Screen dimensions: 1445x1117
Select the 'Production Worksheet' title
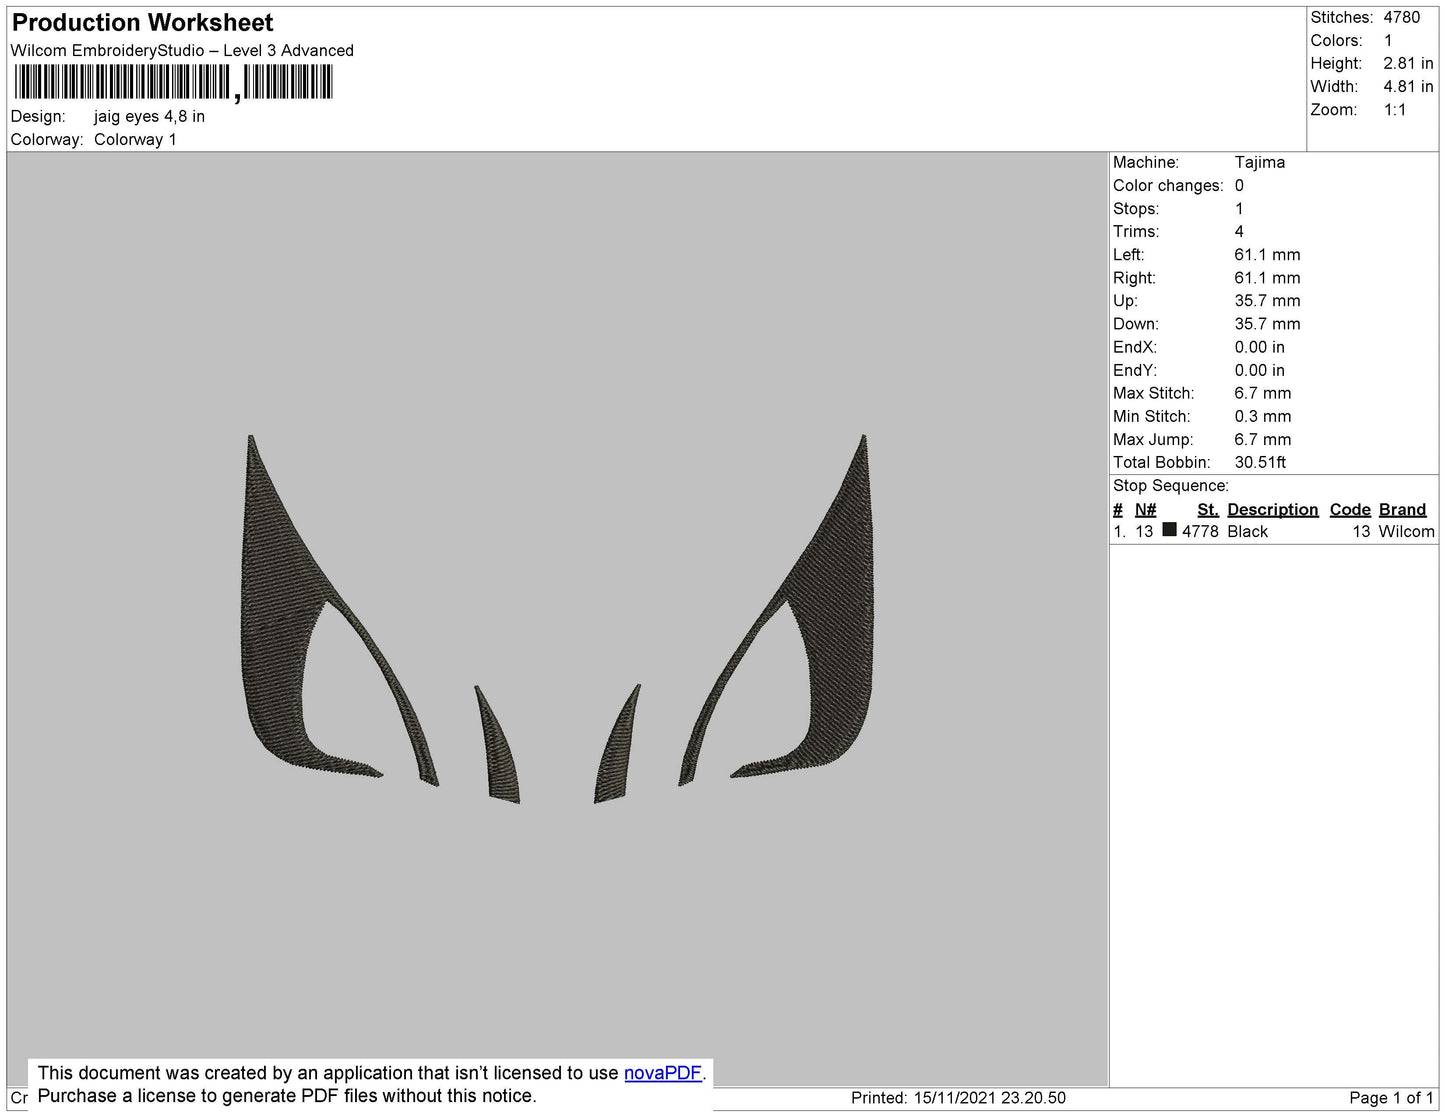point(142,23)
